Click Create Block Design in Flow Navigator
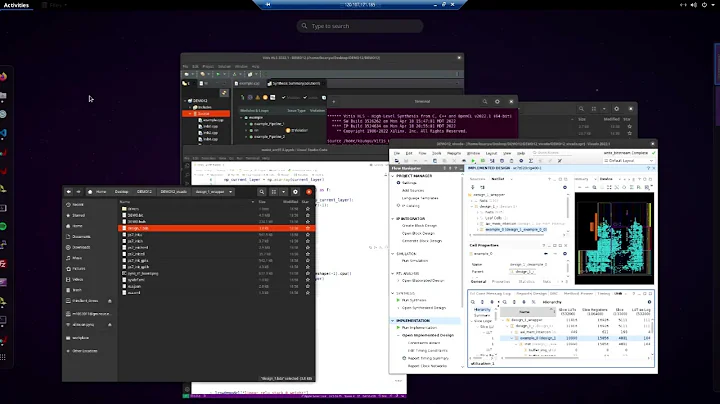Screen dimensions: 720x404 tap(419, 226)
